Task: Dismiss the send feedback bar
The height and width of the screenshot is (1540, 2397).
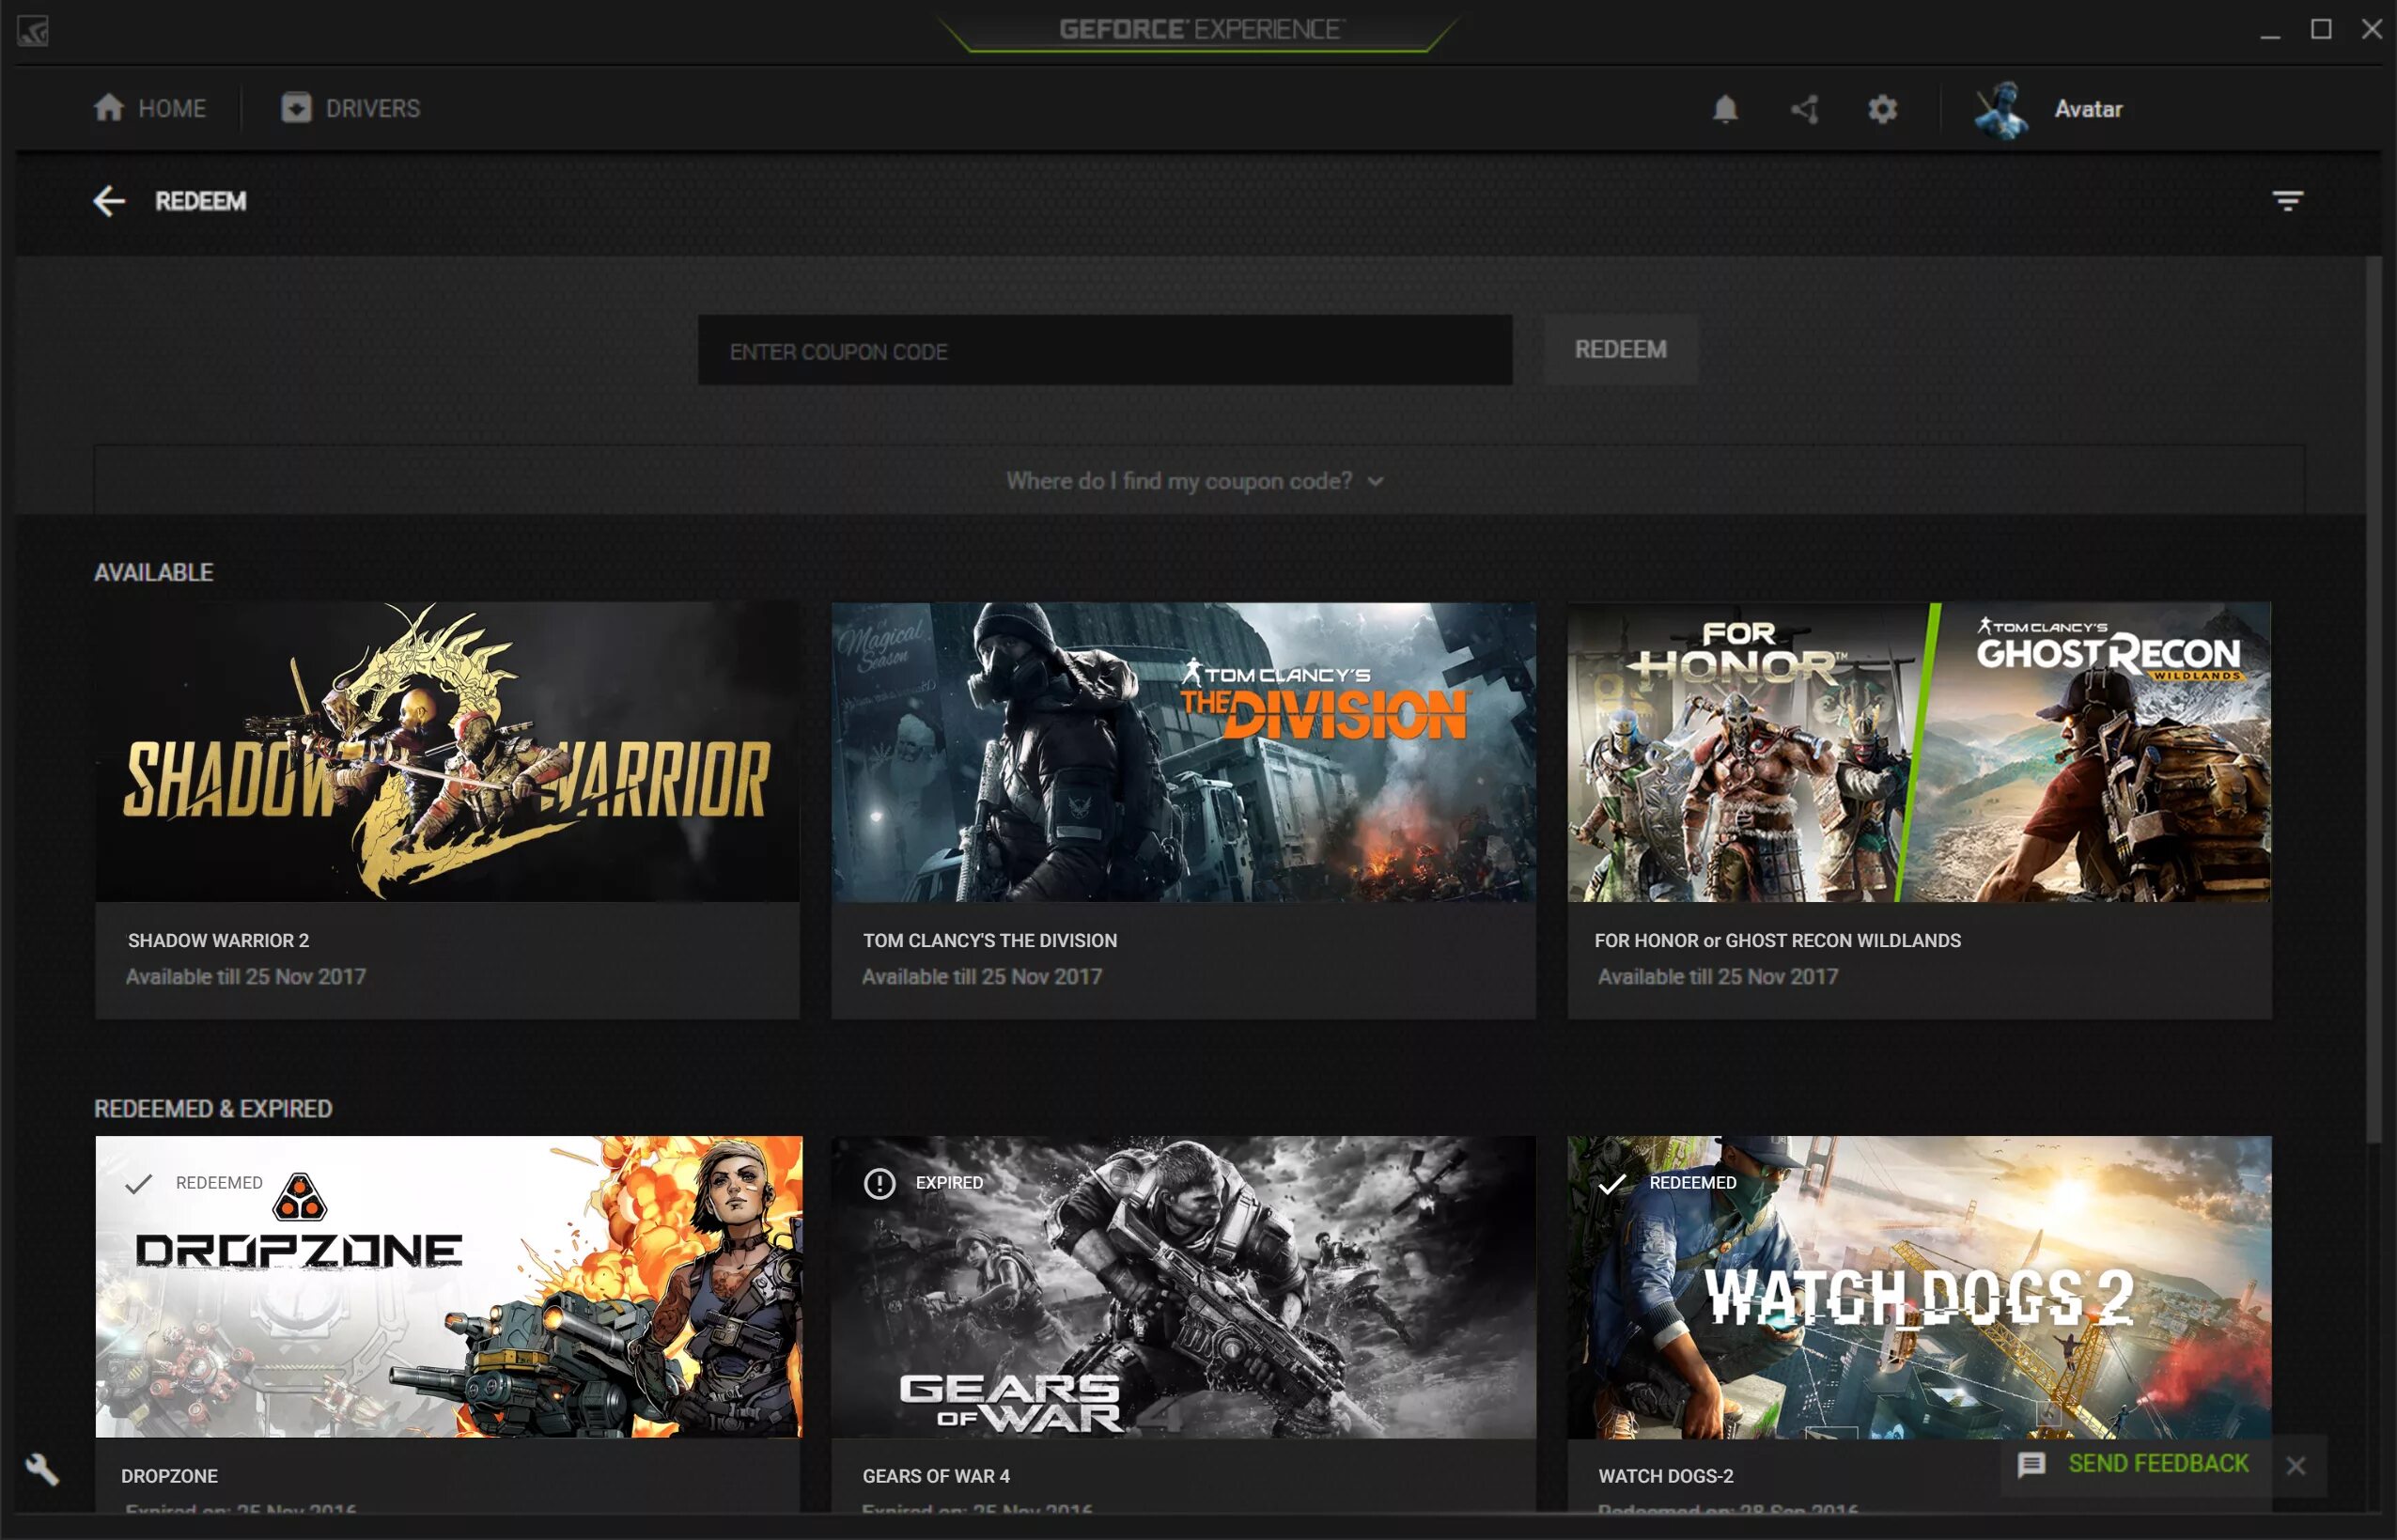Action: (x=2296, y=1466)
